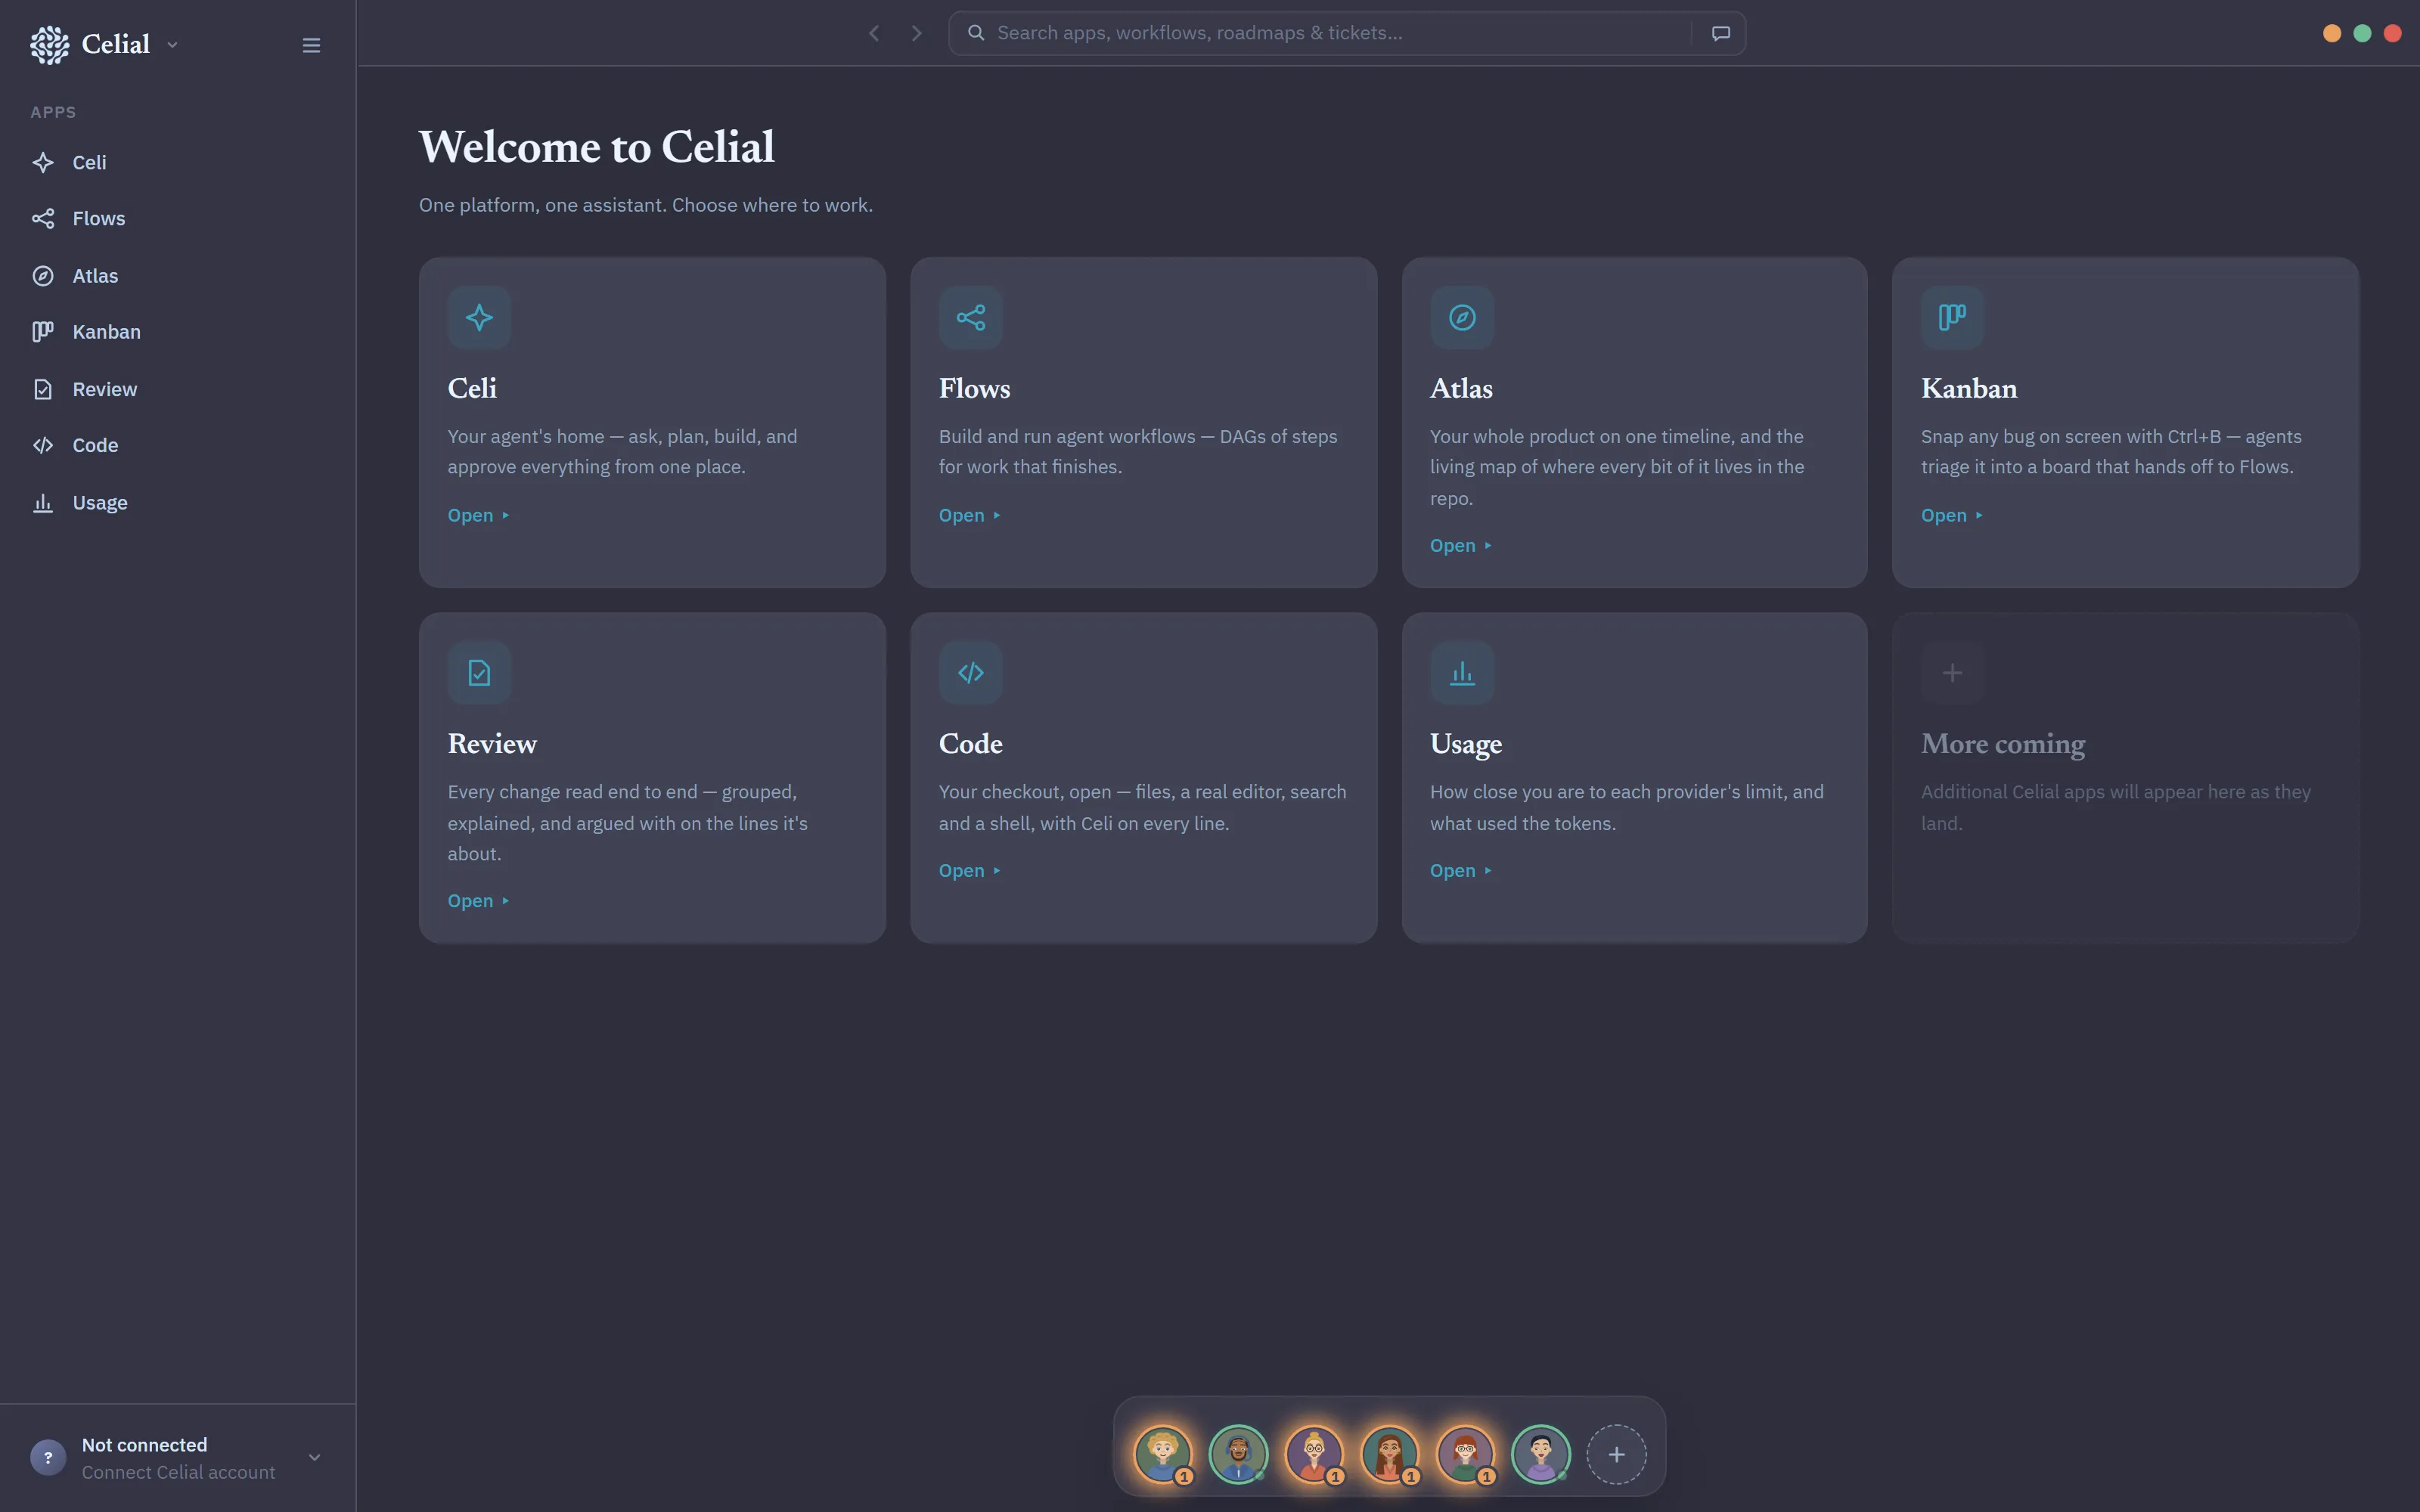
Task: Click the Open link on the Flows card
Action: 969,515
